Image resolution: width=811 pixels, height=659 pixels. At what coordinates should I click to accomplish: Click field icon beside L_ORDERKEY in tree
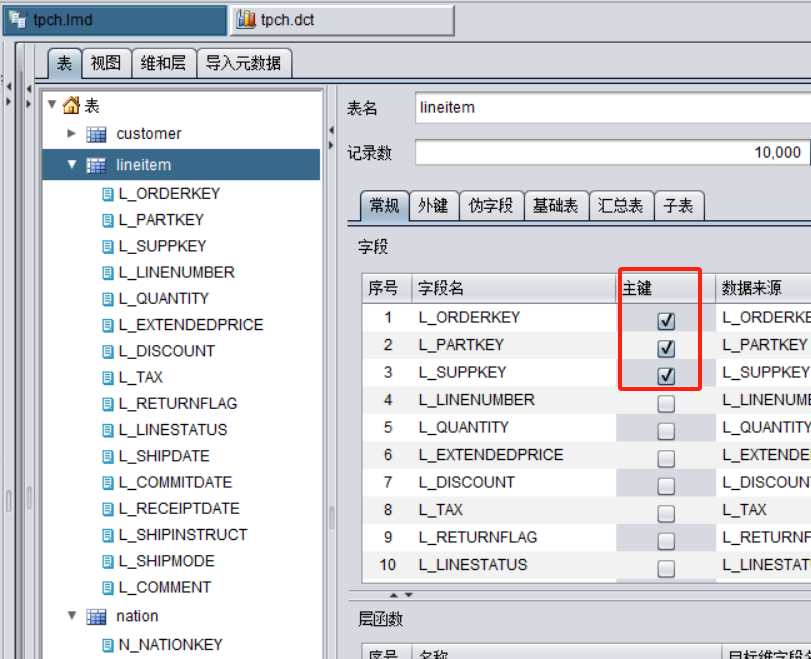pyautogui.click(x=108, y=194)
